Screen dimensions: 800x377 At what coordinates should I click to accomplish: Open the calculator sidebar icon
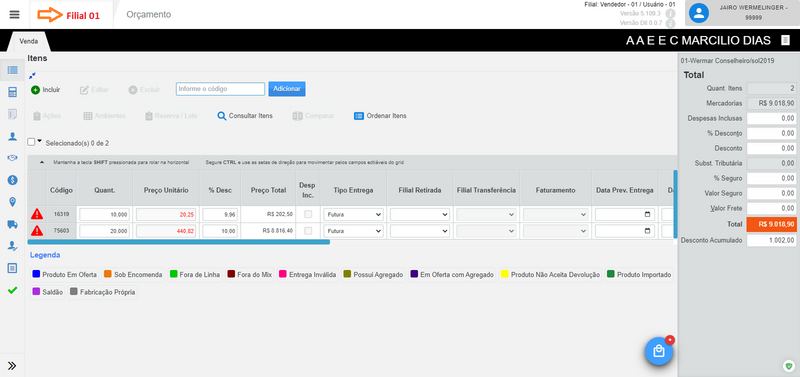pyautogui.click(x=13, y=92)
